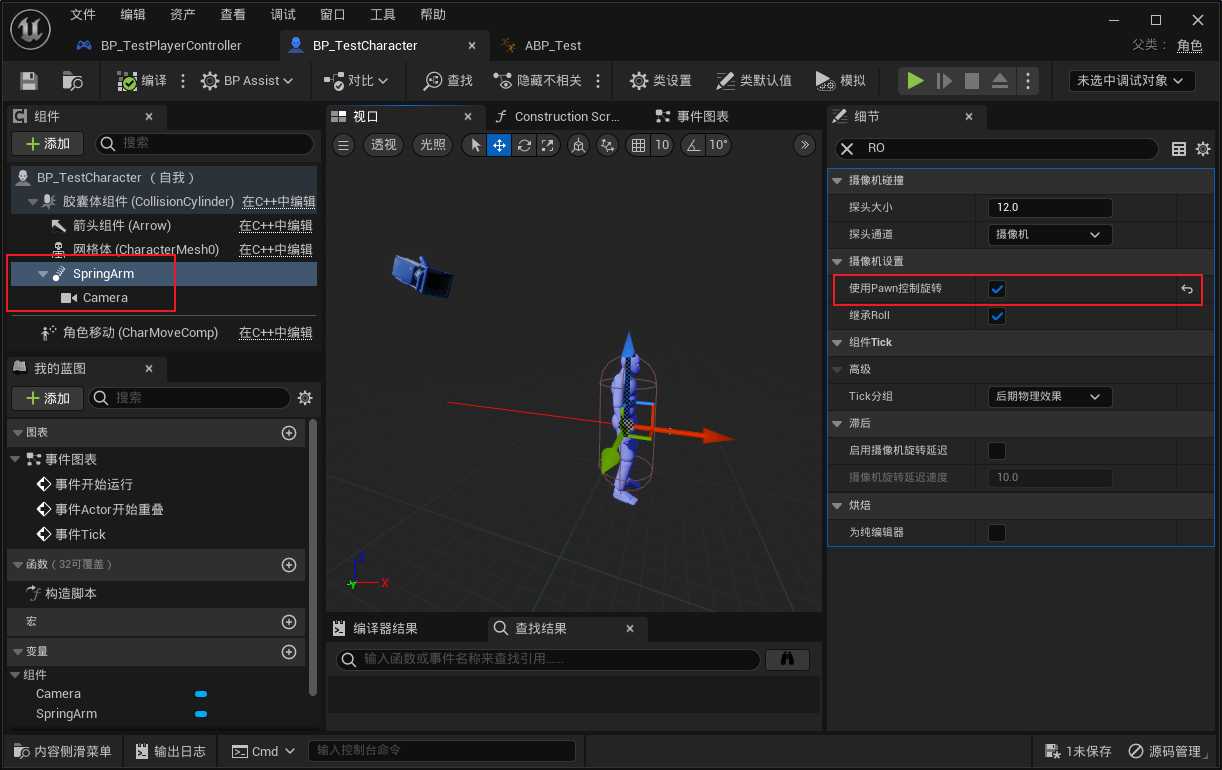Screen dimensions: 1222x770
Task: Open the 探头通道 dropdown set to 摄像机
Action: [1049, 235]
